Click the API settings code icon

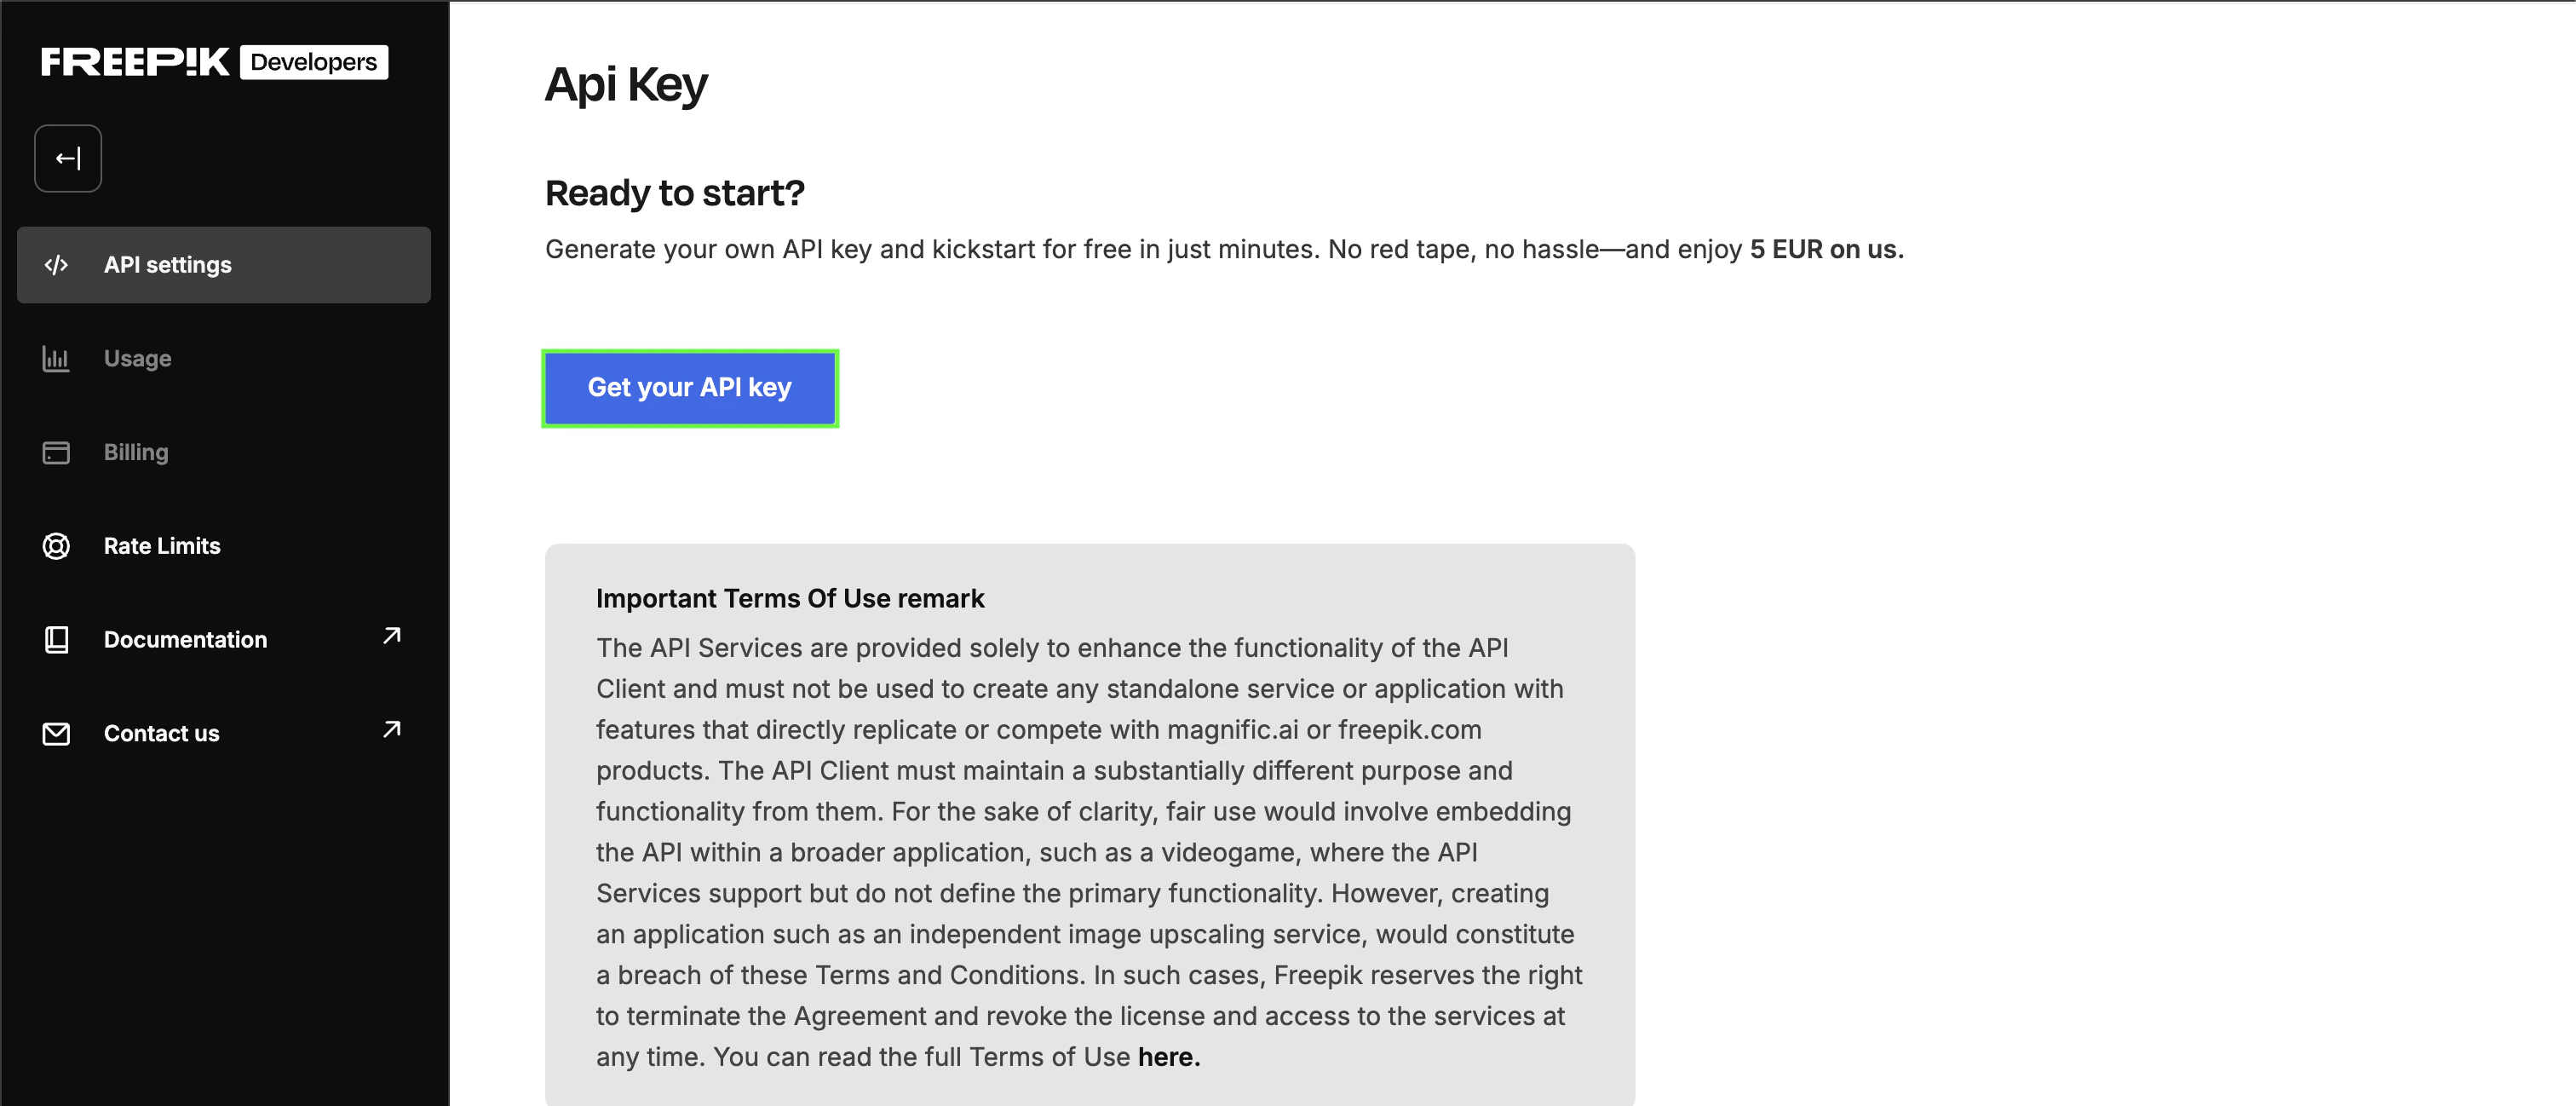pyautogui.click(x=56, y=265)
